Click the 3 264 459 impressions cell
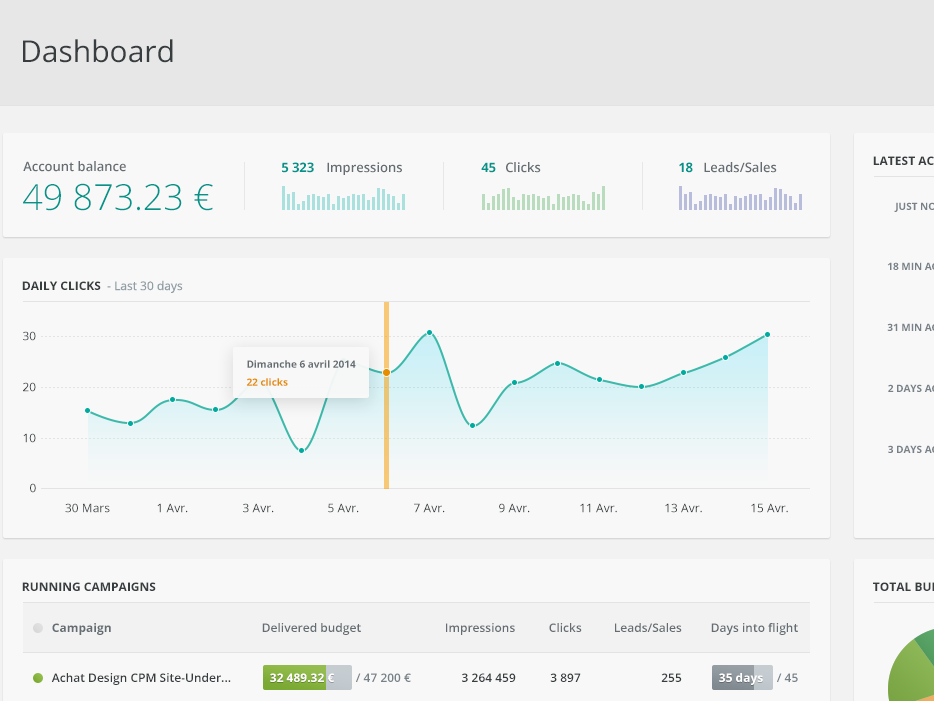934x701 pixels. (488, 678)
